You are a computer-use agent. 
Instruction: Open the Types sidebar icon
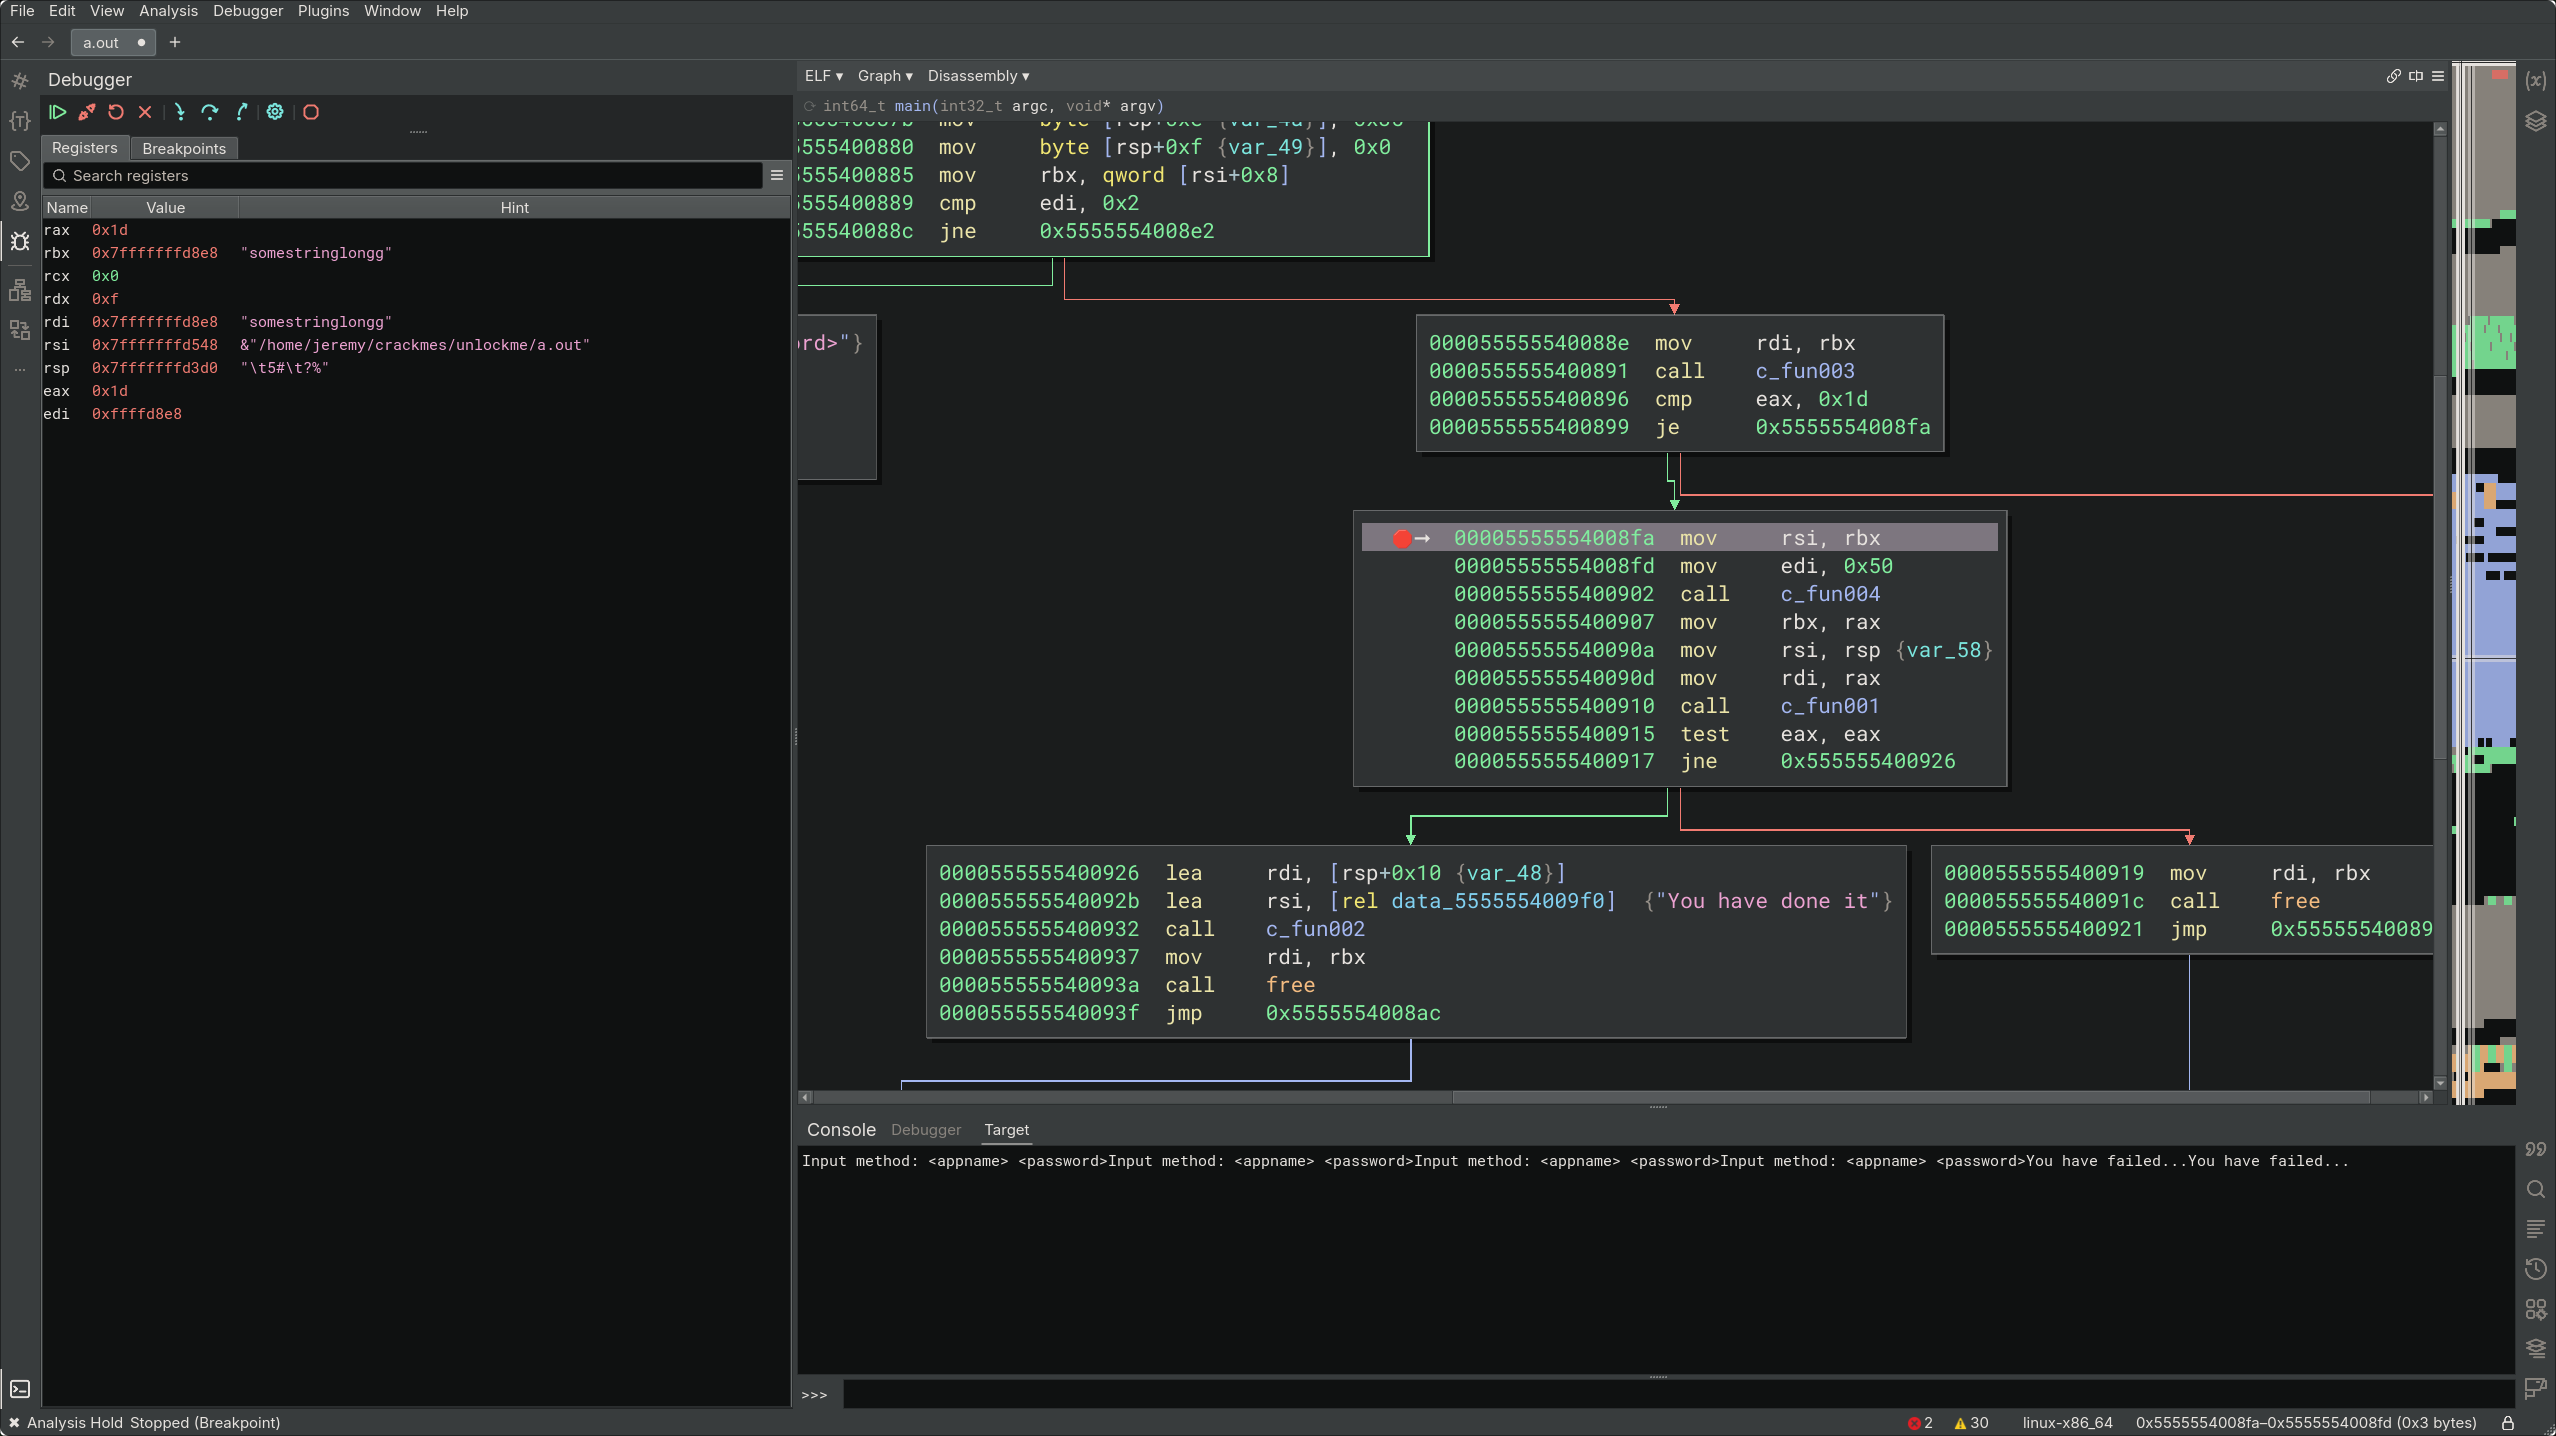19,121
